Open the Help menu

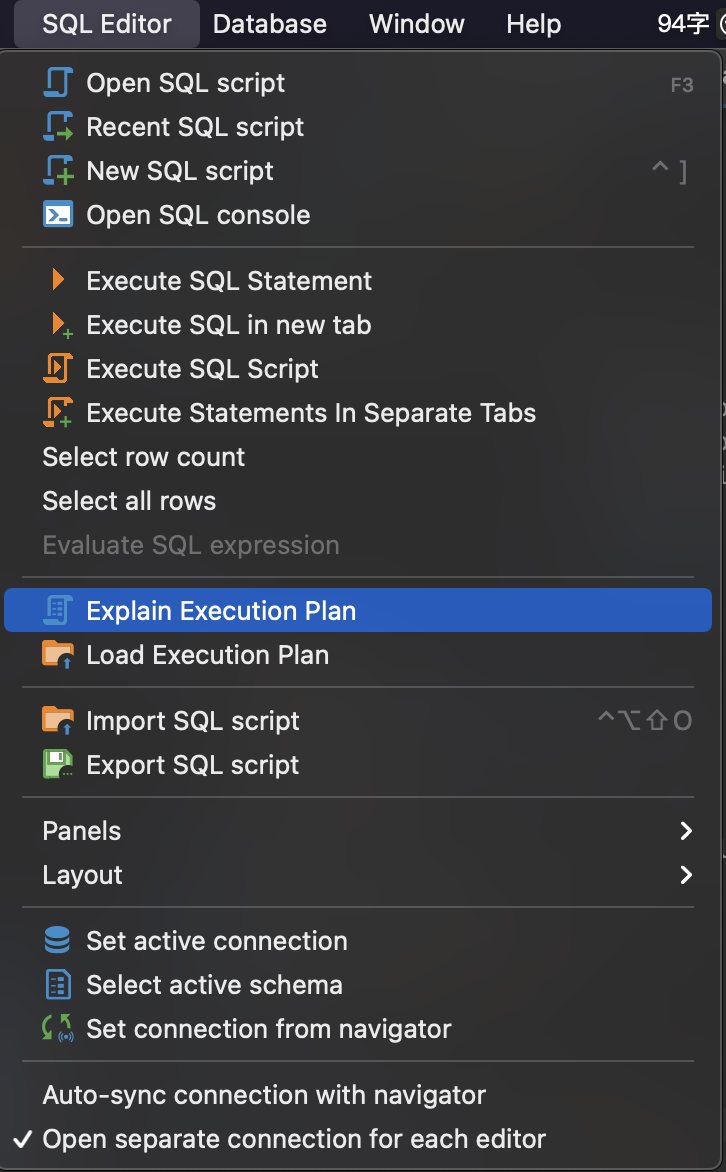pyautogui.click(x=533, y=24)
